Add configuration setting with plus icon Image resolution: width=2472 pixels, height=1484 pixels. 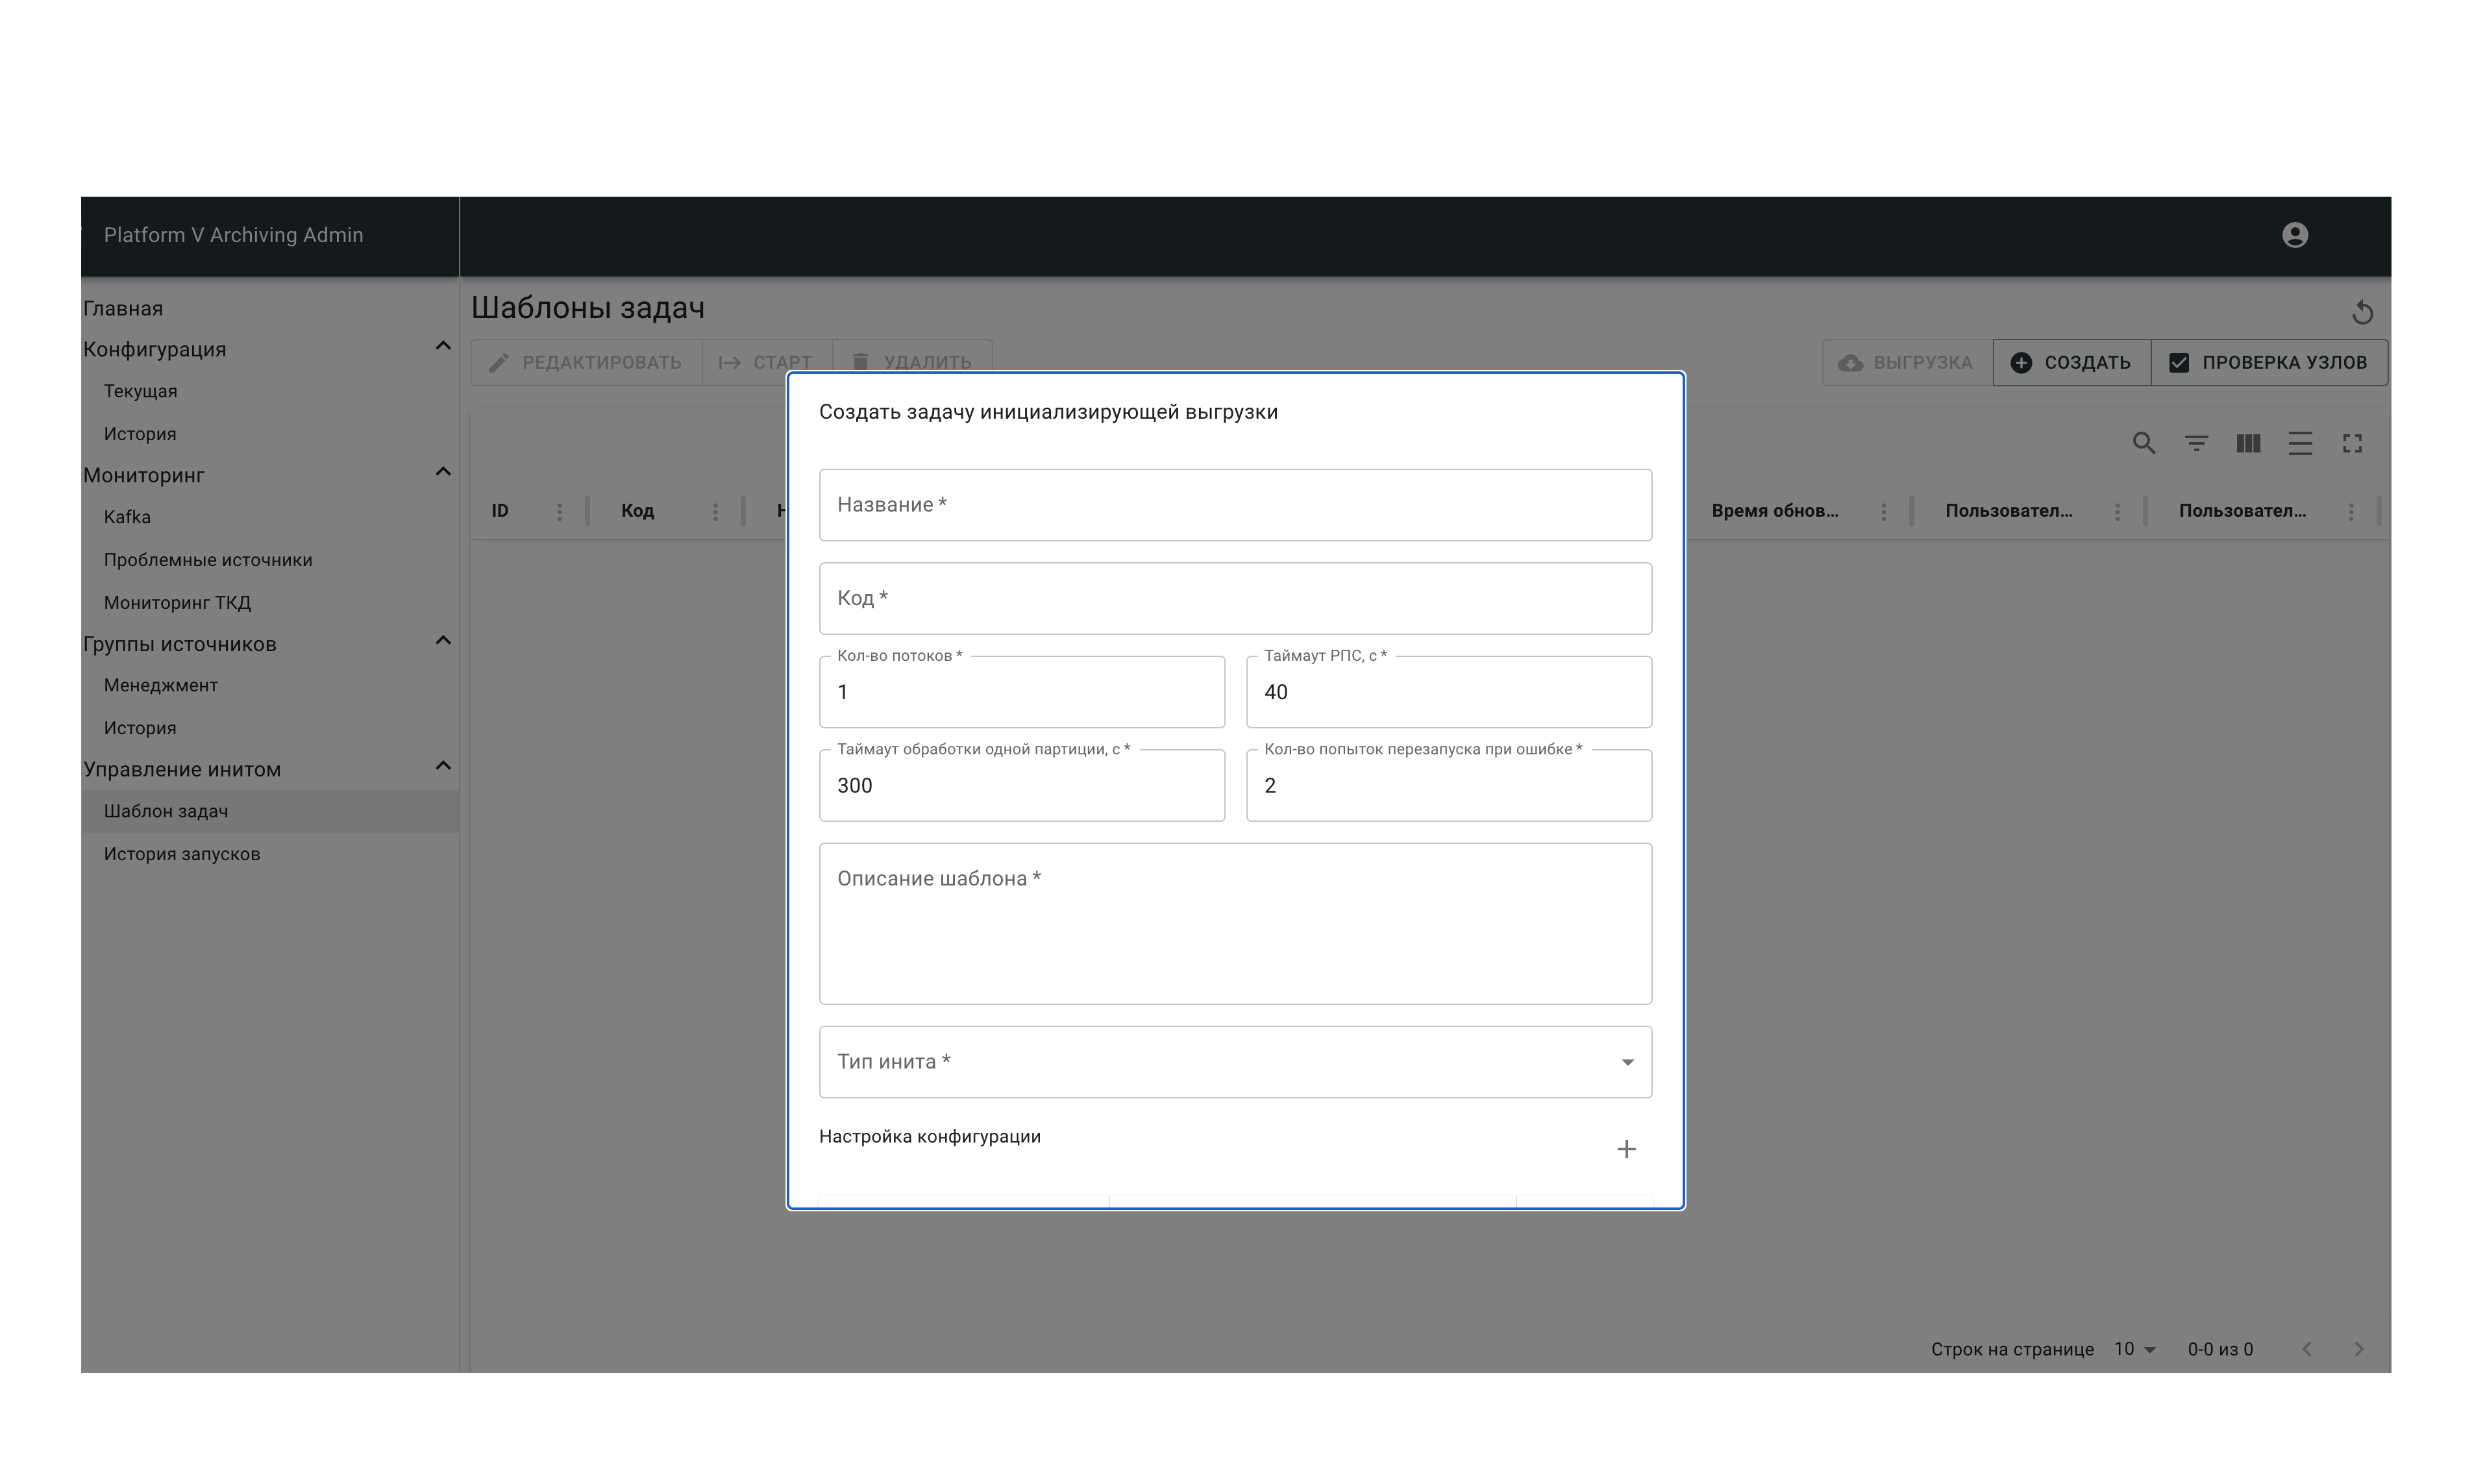click(x=1626, y=1149)
